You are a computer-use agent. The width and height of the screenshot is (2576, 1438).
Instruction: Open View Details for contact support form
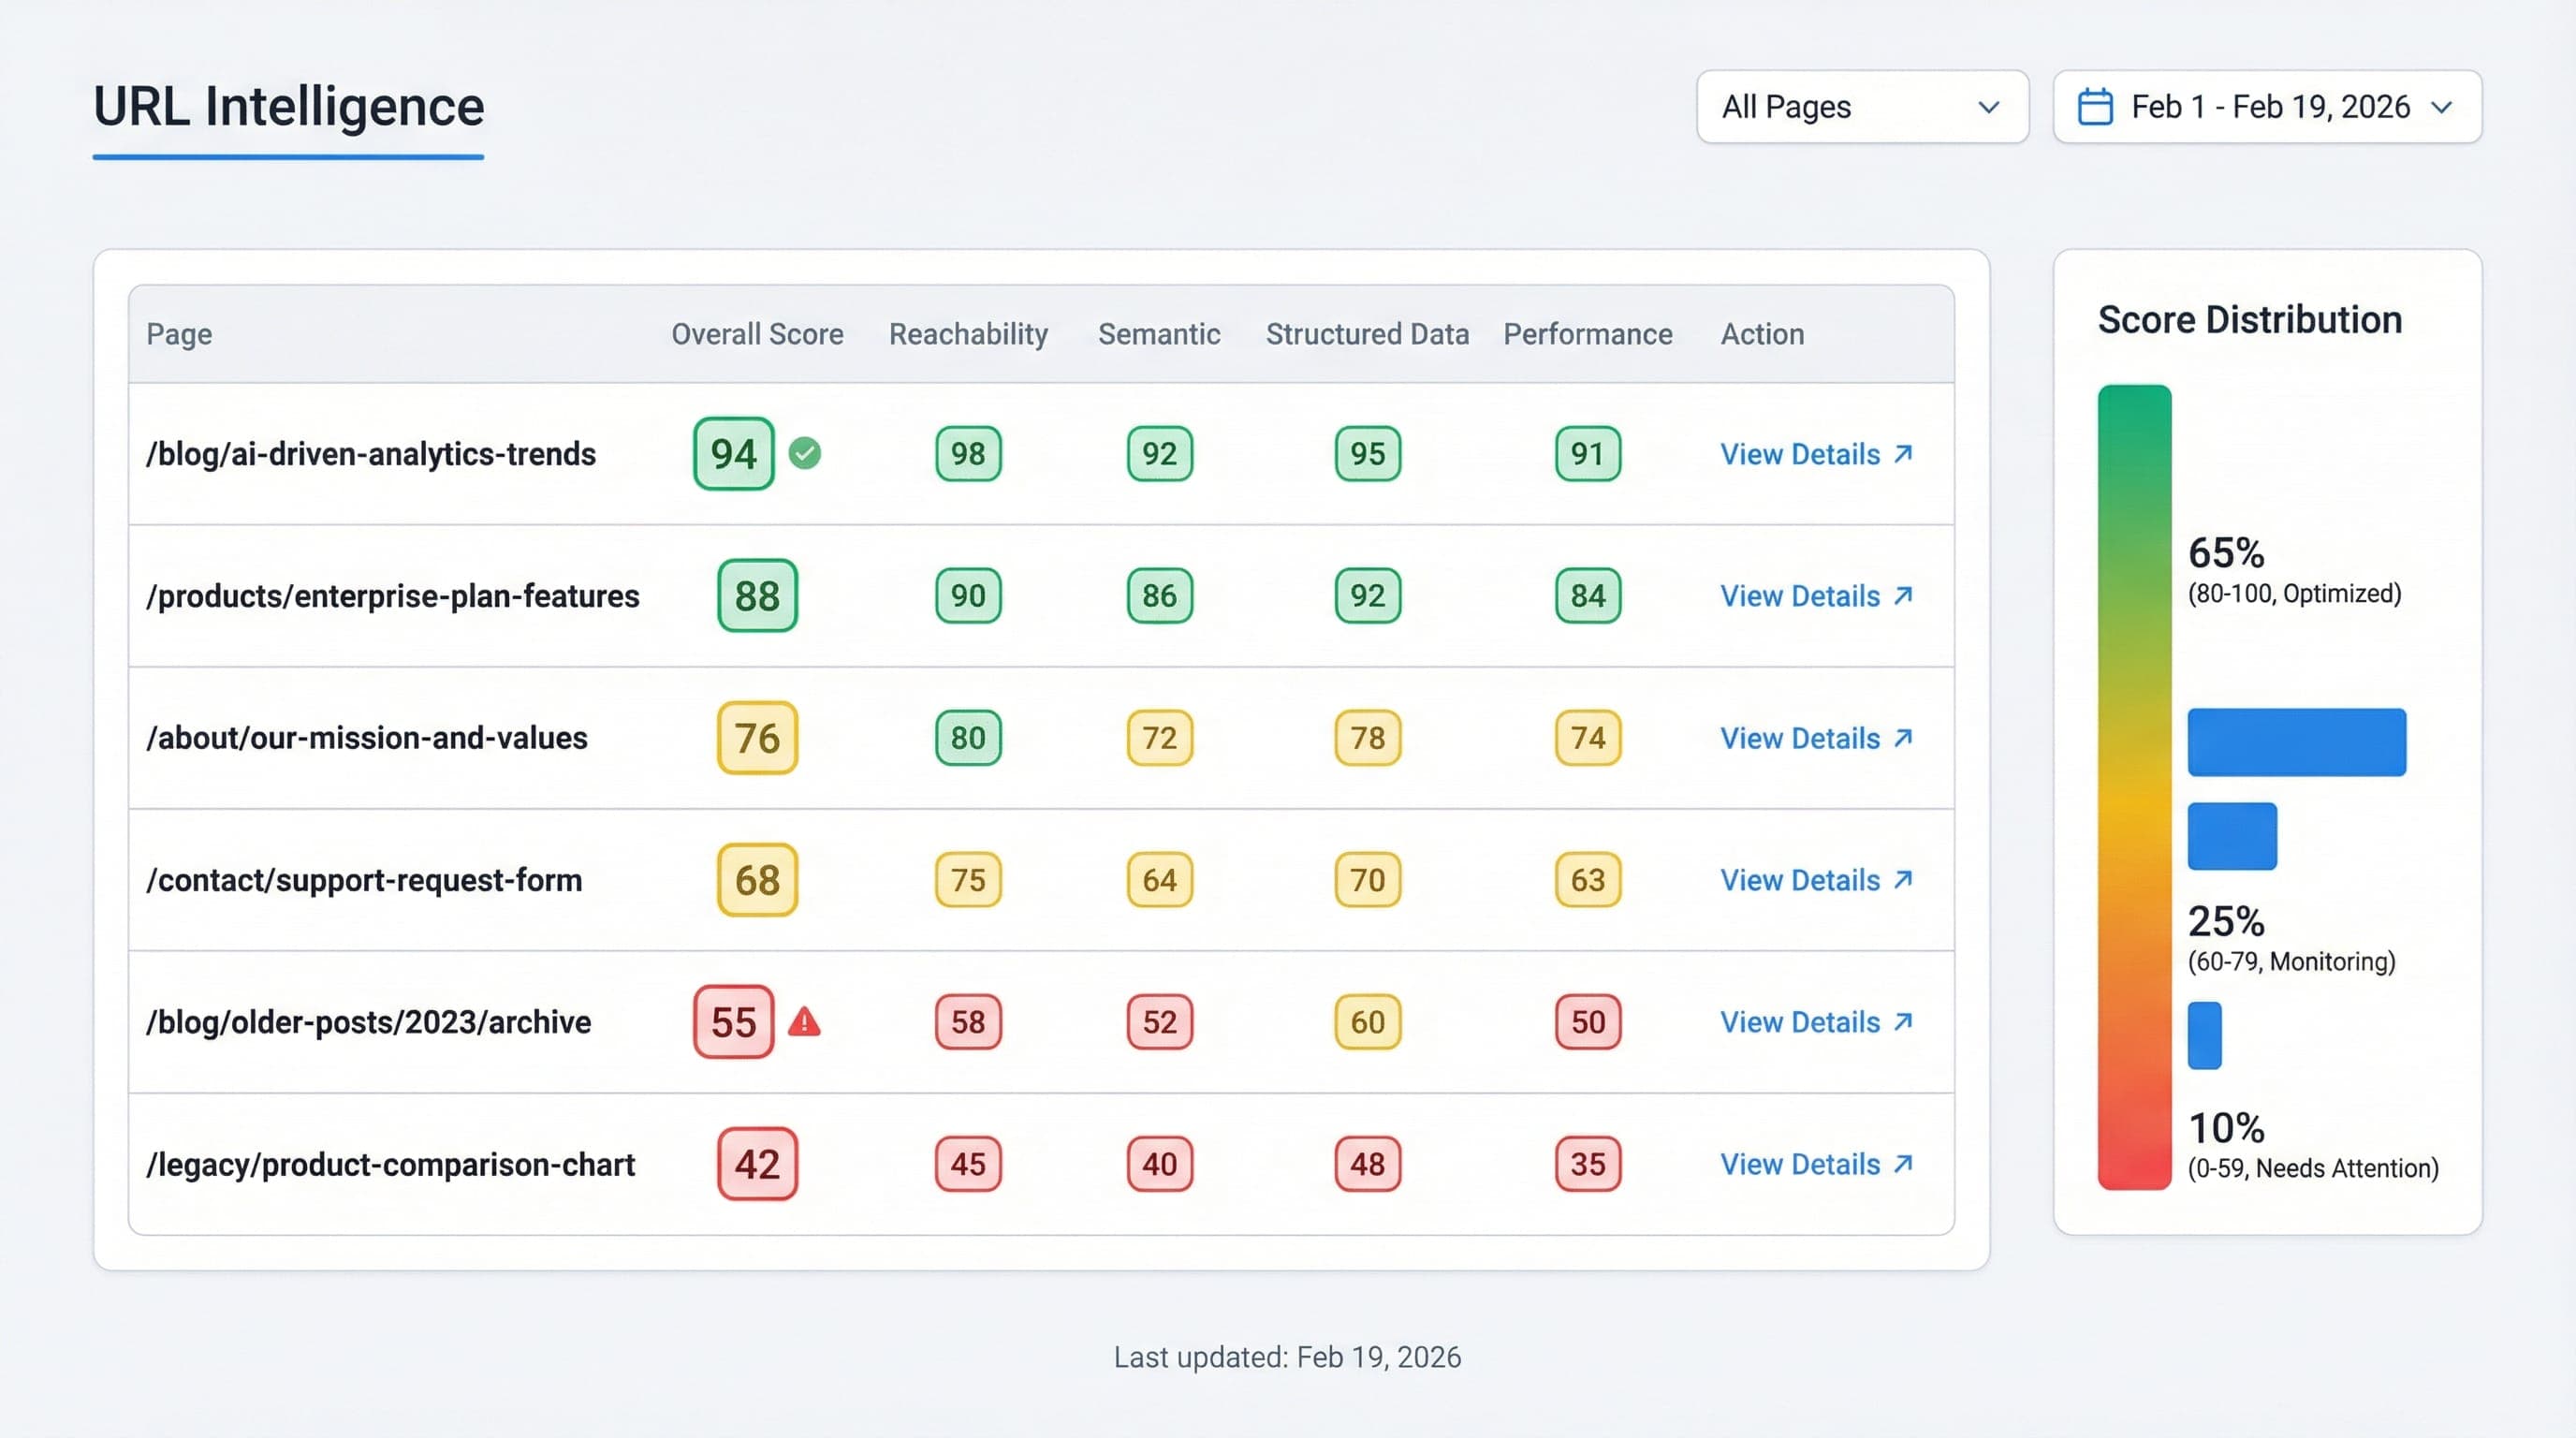[x=1800, y=880]
